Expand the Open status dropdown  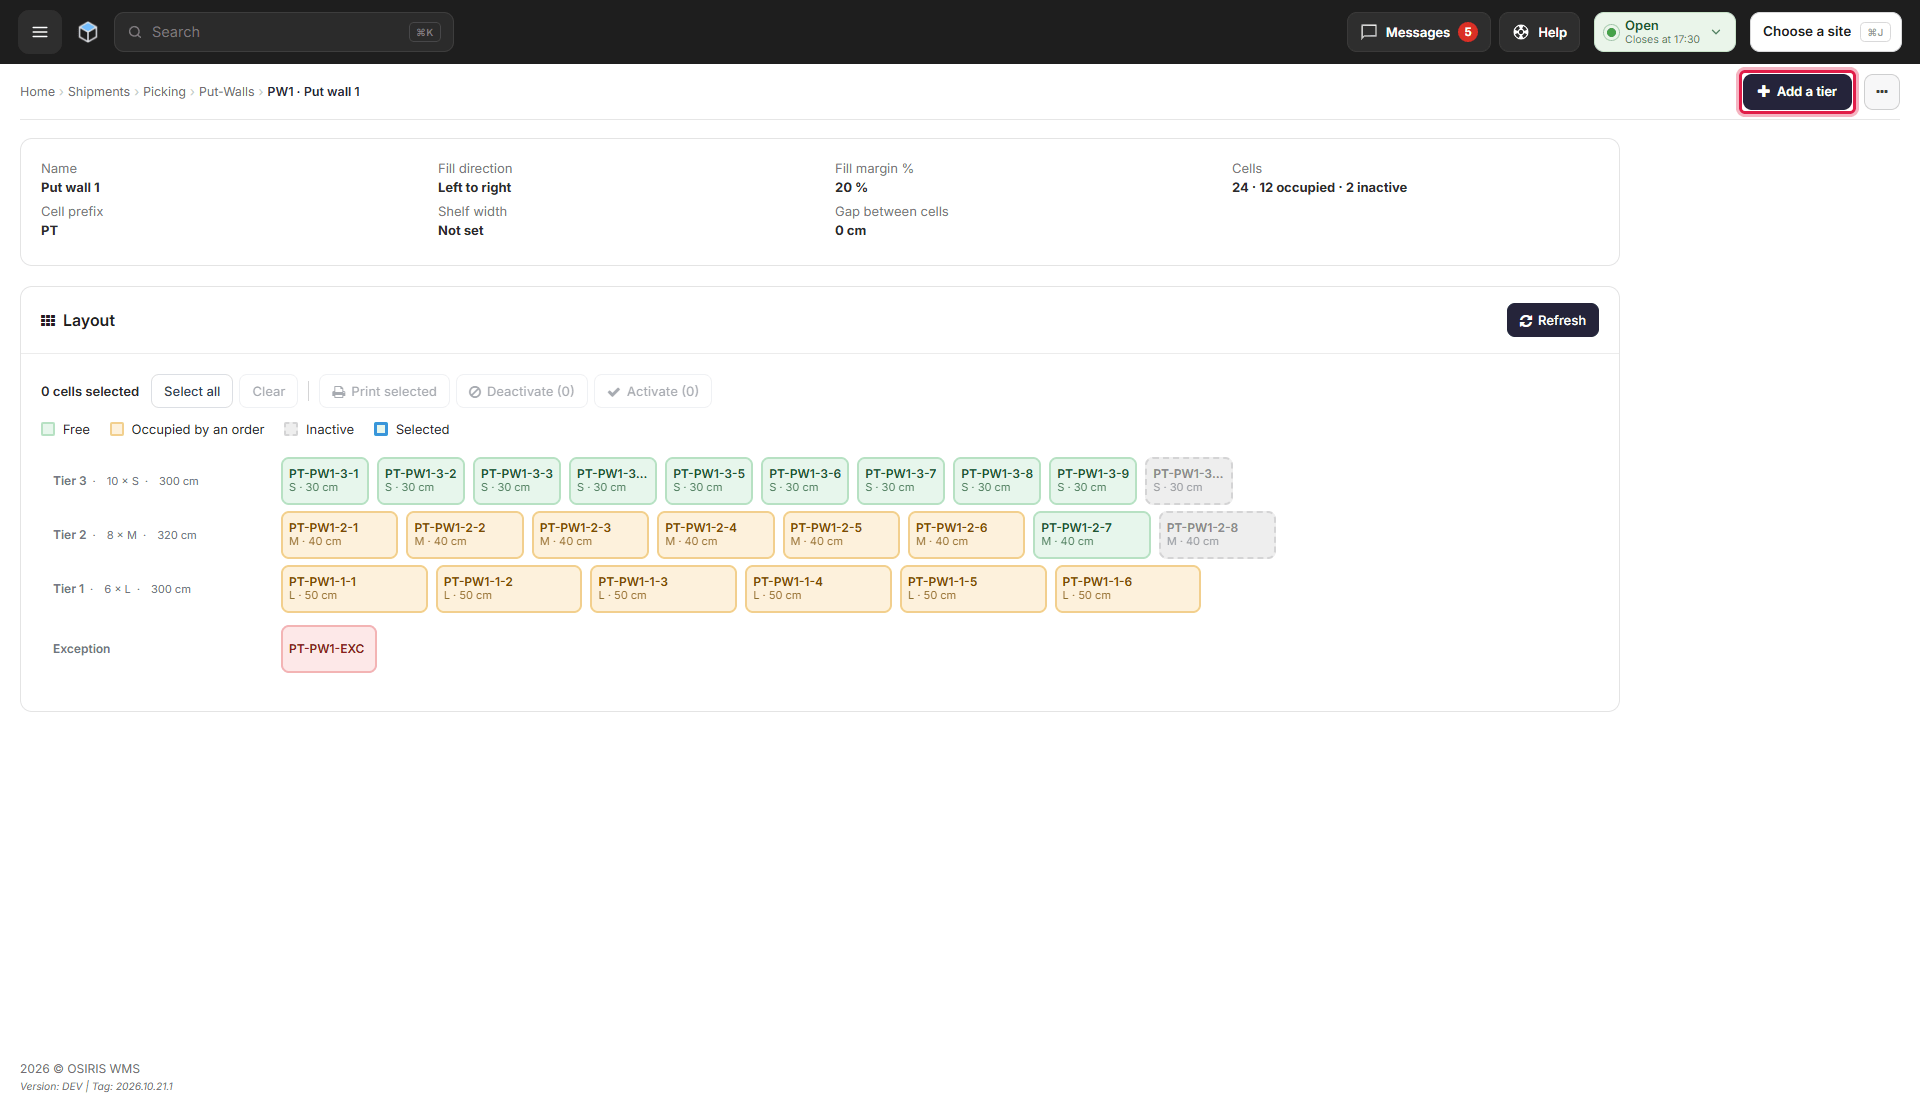pyautogui.click(x=1664, y=32)
